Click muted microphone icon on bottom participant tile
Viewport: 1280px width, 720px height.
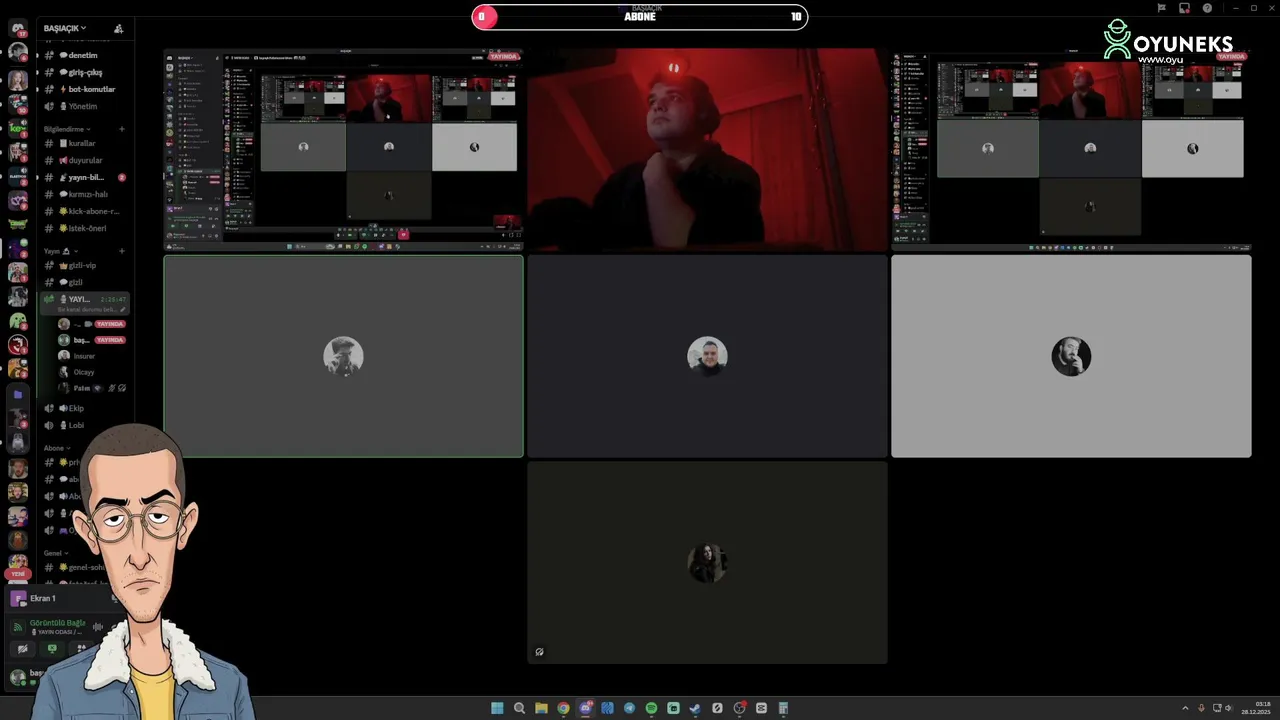coord(539,652)
